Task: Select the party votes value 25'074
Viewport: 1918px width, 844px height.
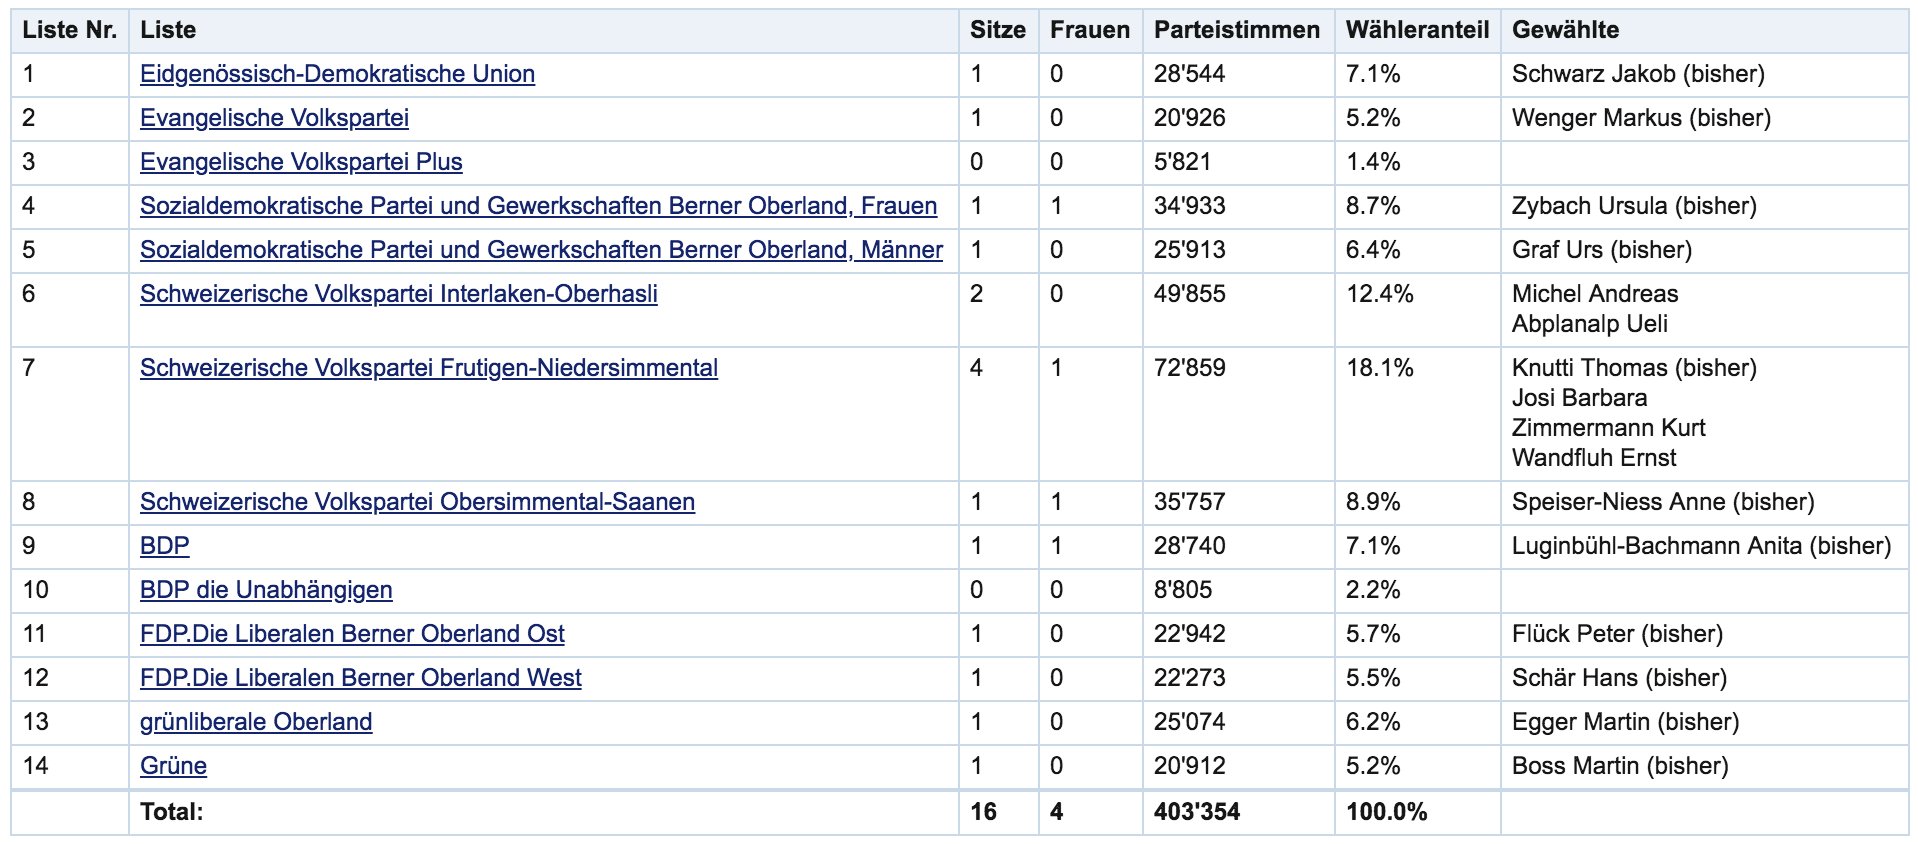Action: [1190, 722]
